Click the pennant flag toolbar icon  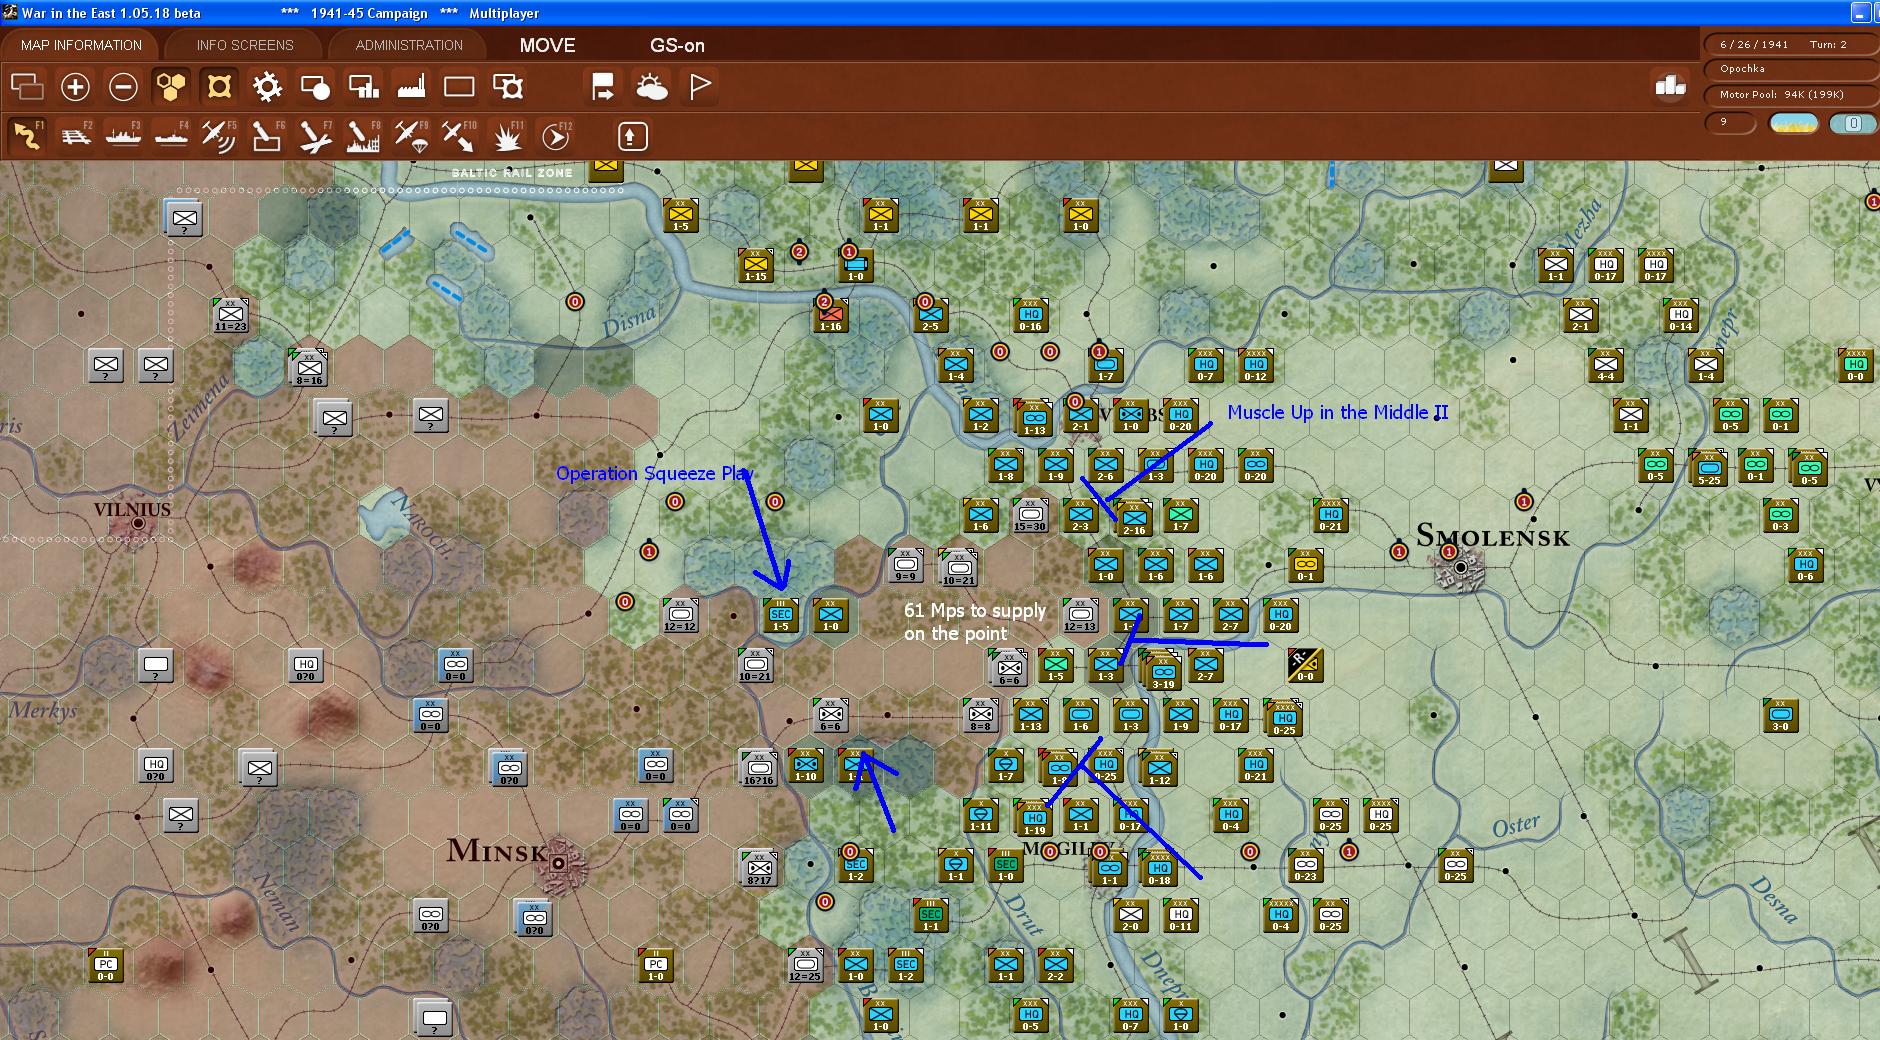700,87
